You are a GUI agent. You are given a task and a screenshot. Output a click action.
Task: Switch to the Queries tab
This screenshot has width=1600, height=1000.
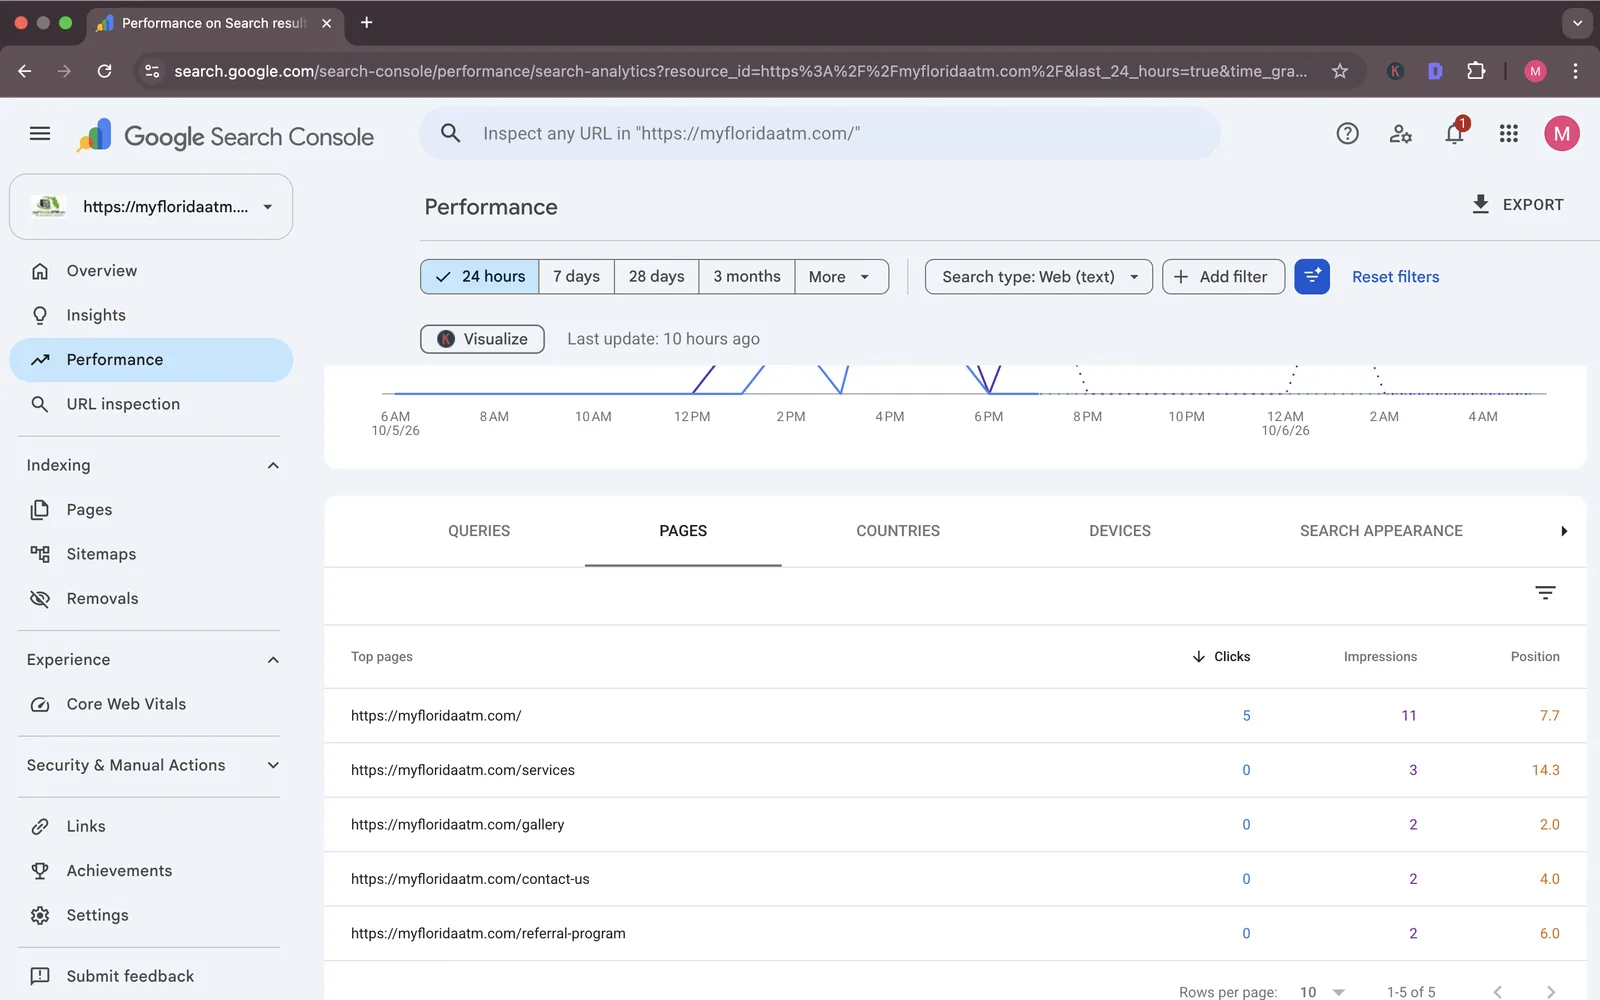[x=479, y=531]
